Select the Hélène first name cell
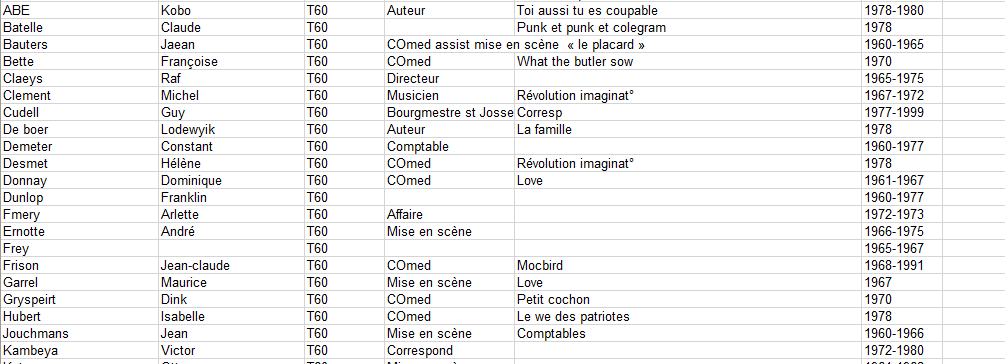Viewport: 1005px width, 364px height. [x=231, y=163]
